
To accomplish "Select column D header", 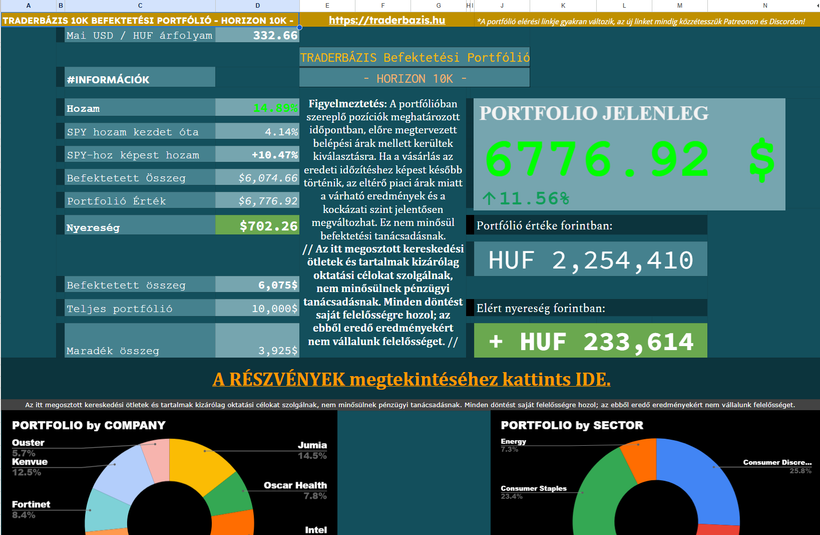I will coord(257,5).
